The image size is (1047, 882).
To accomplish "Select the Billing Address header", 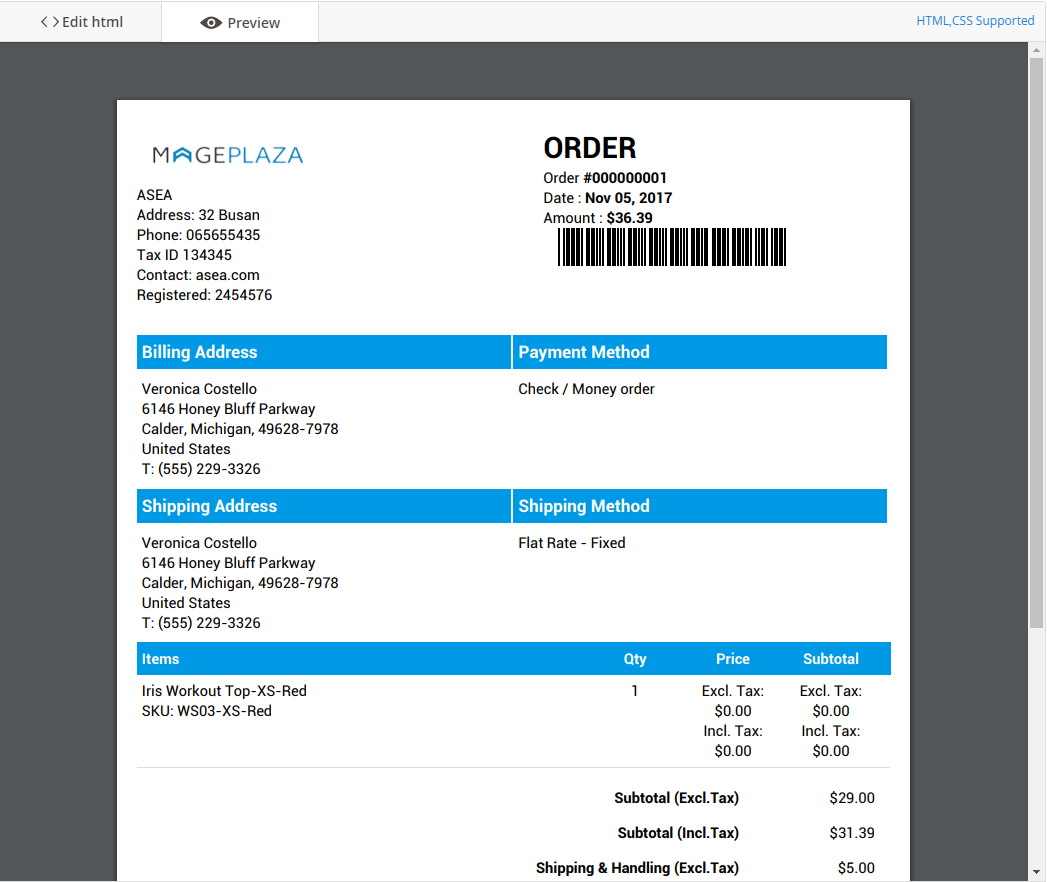I will tap(200, 352).
